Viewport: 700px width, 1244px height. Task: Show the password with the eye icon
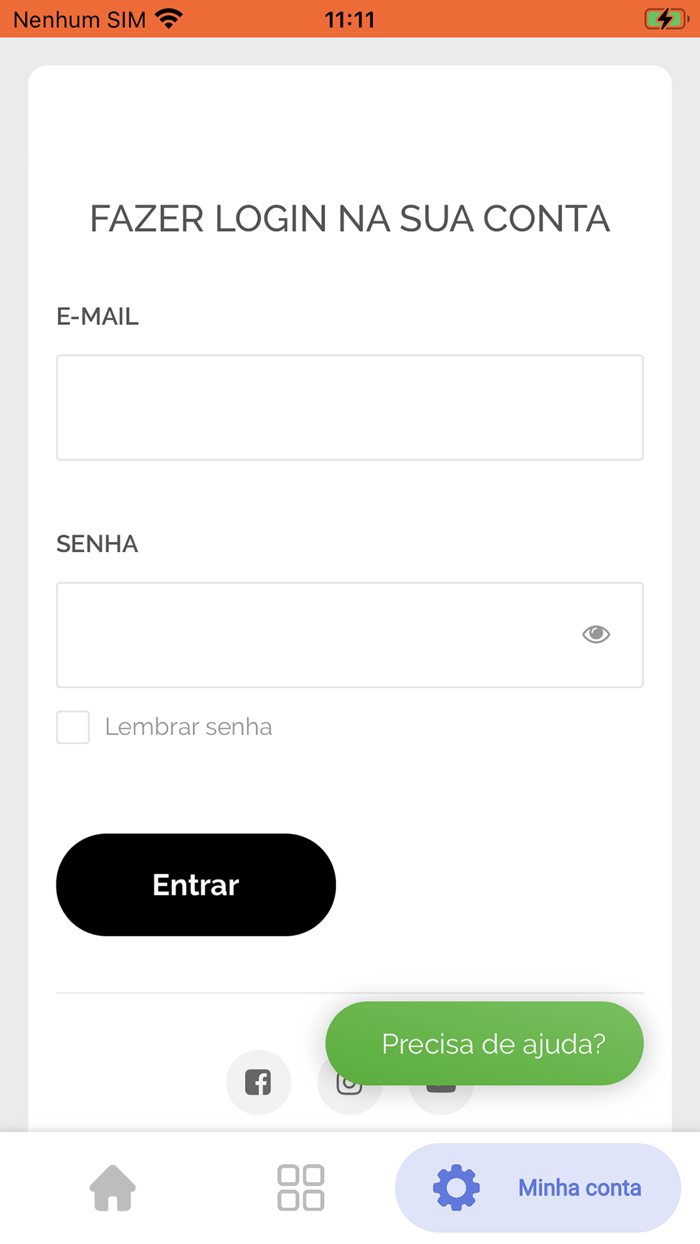coord(596,633)
